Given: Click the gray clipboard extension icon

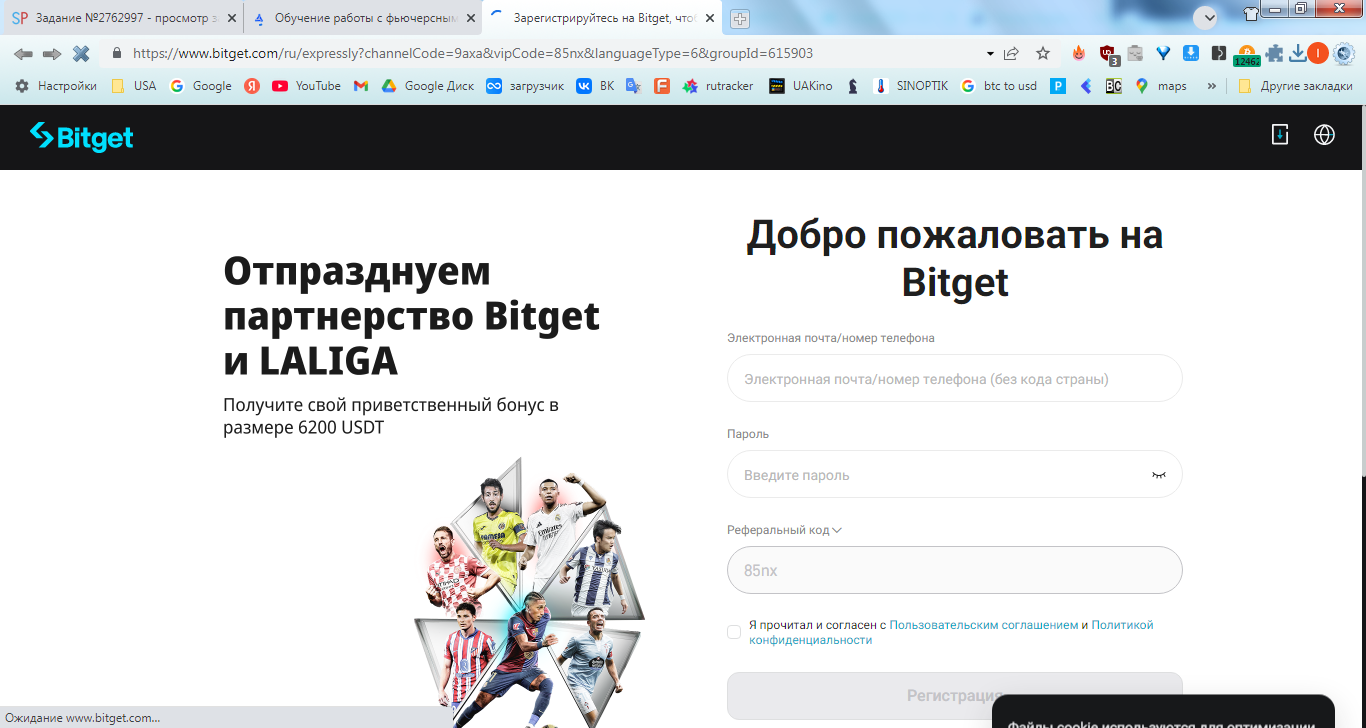Looking at the screenshot, I should pos(1134,53).
